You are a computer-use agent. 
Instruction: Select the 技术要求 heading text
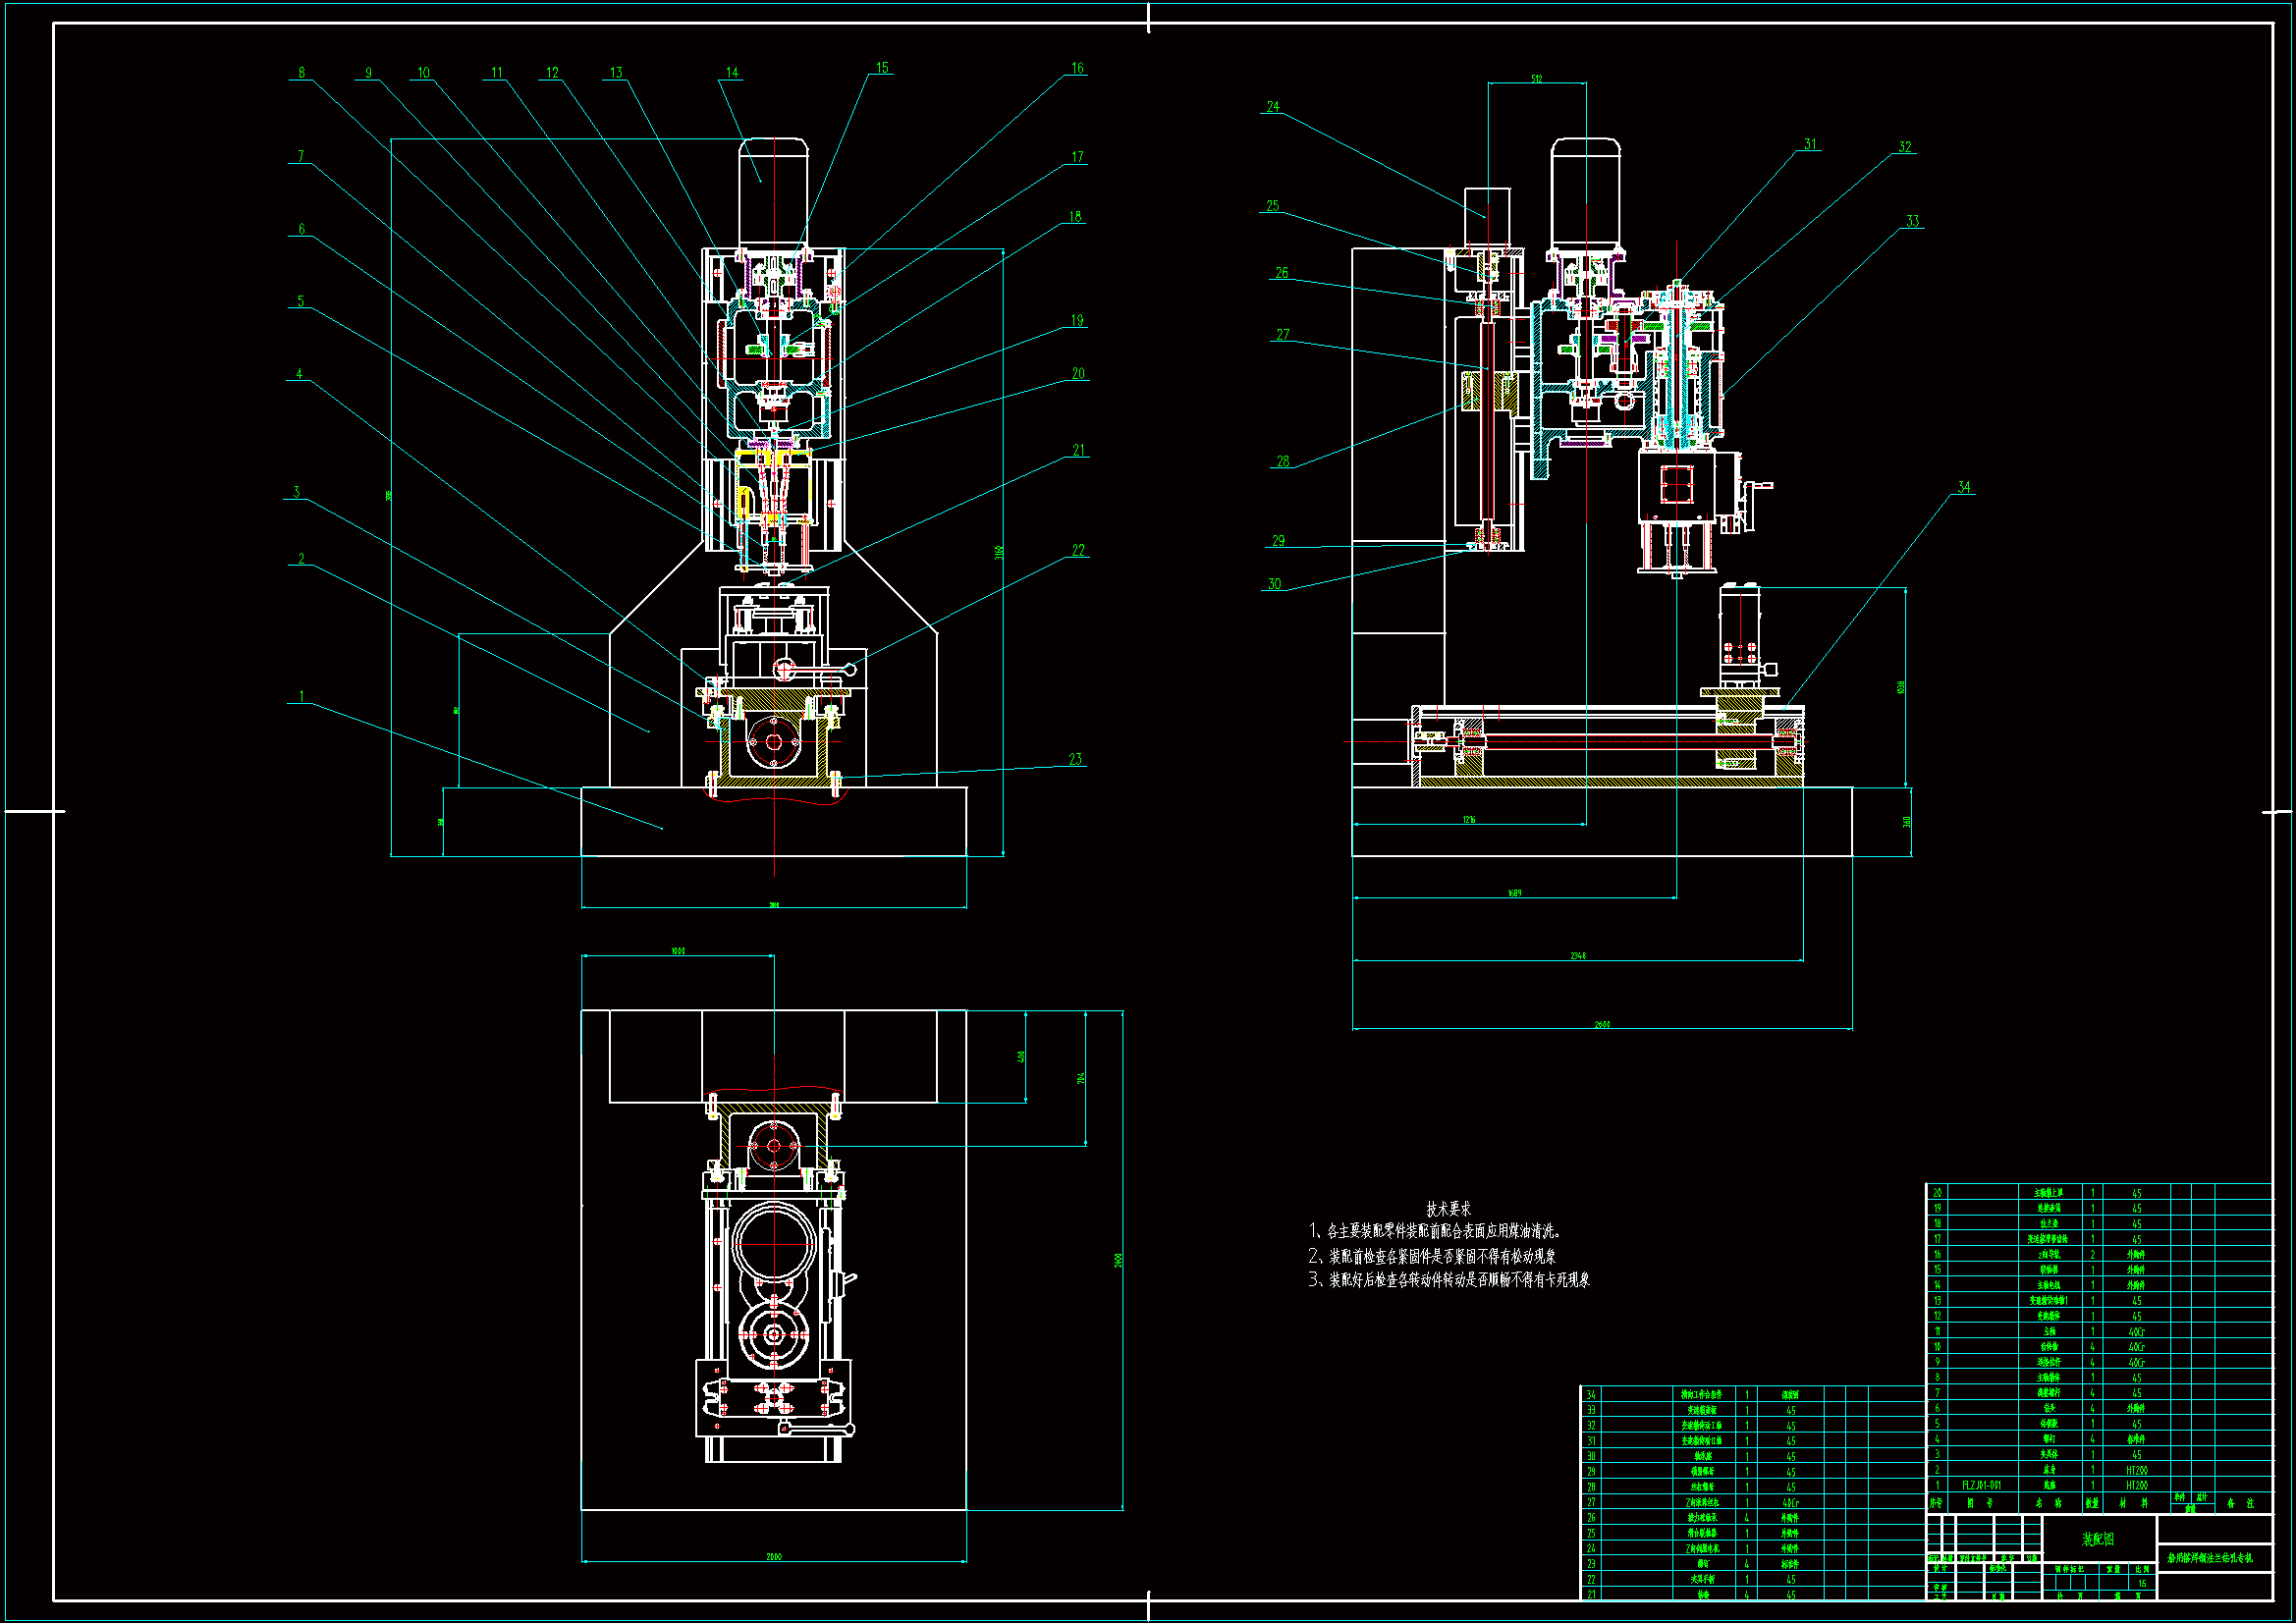coord(1448,1209)
